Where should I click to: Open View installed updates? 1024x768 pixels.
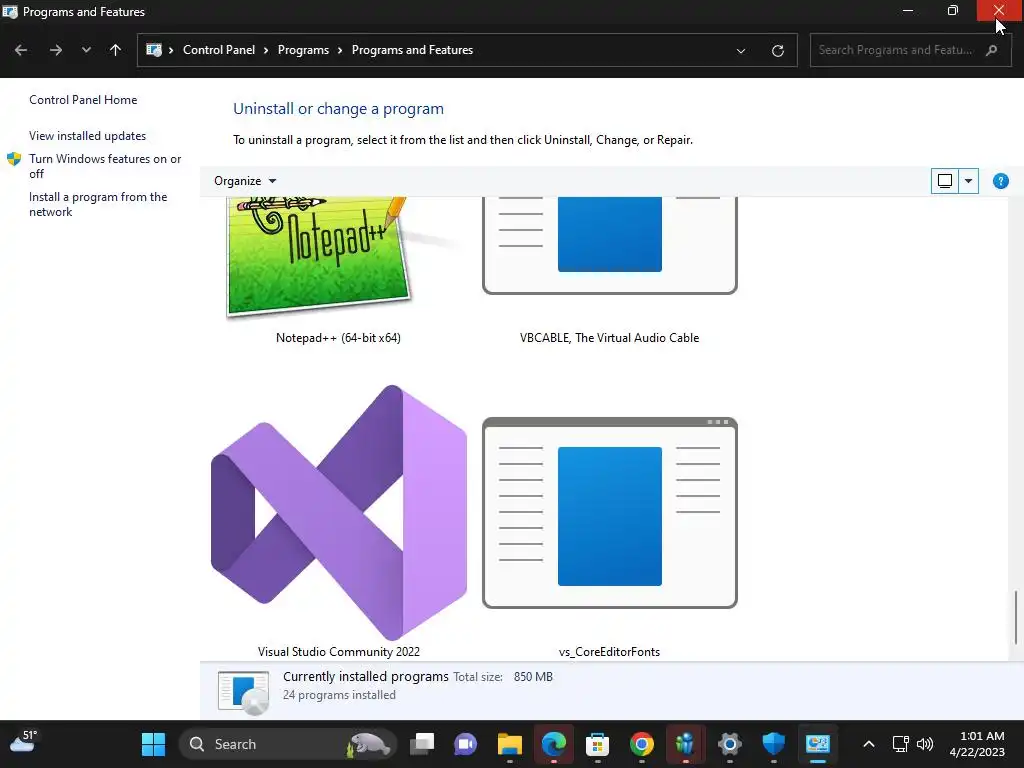[x=88, y=136]
